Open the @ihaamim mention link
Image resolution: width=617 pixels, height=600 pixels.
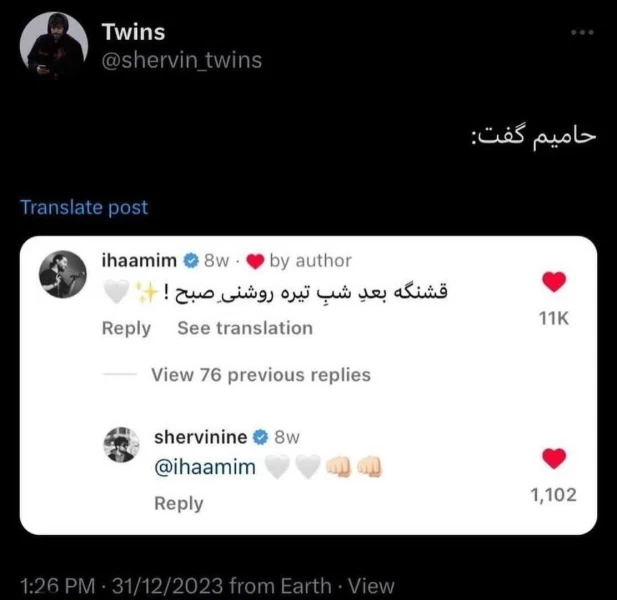[x=205, y=467]
